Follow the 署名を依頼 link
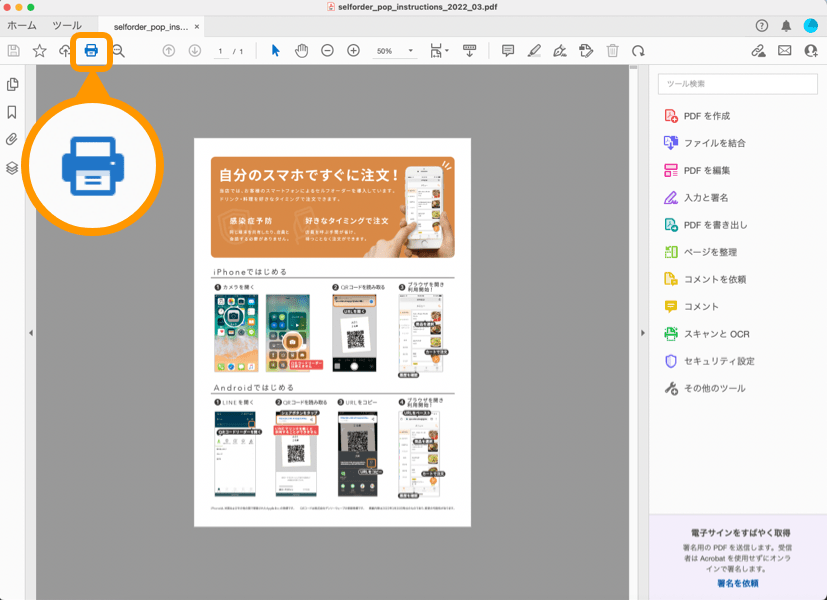 (737, 583)
